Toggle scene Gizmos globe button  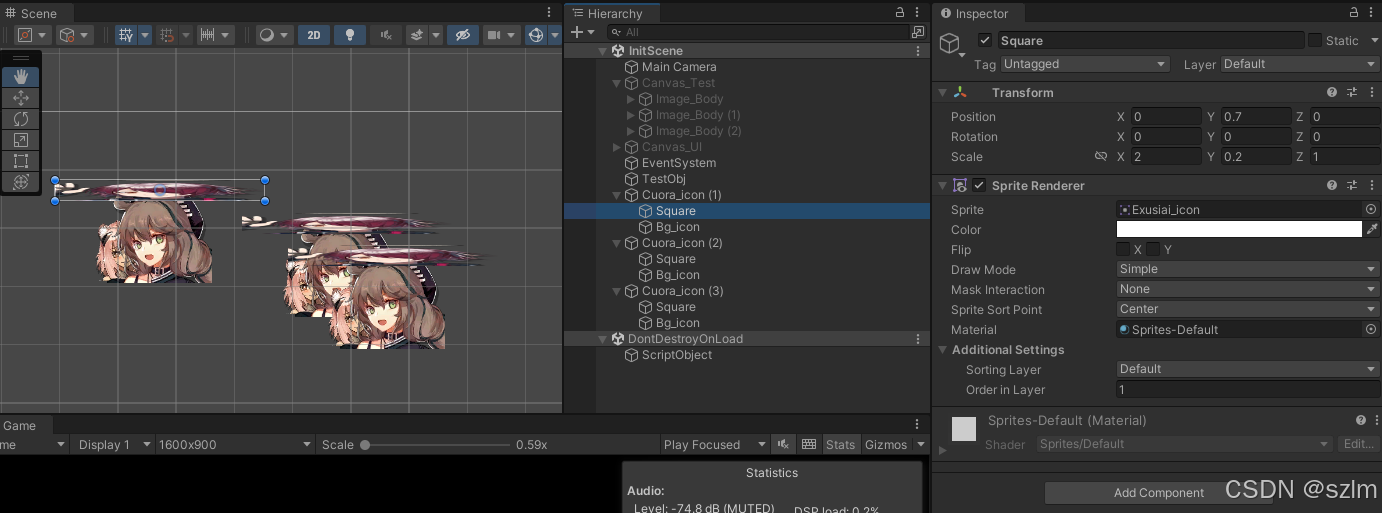click(x=536, y=35)
